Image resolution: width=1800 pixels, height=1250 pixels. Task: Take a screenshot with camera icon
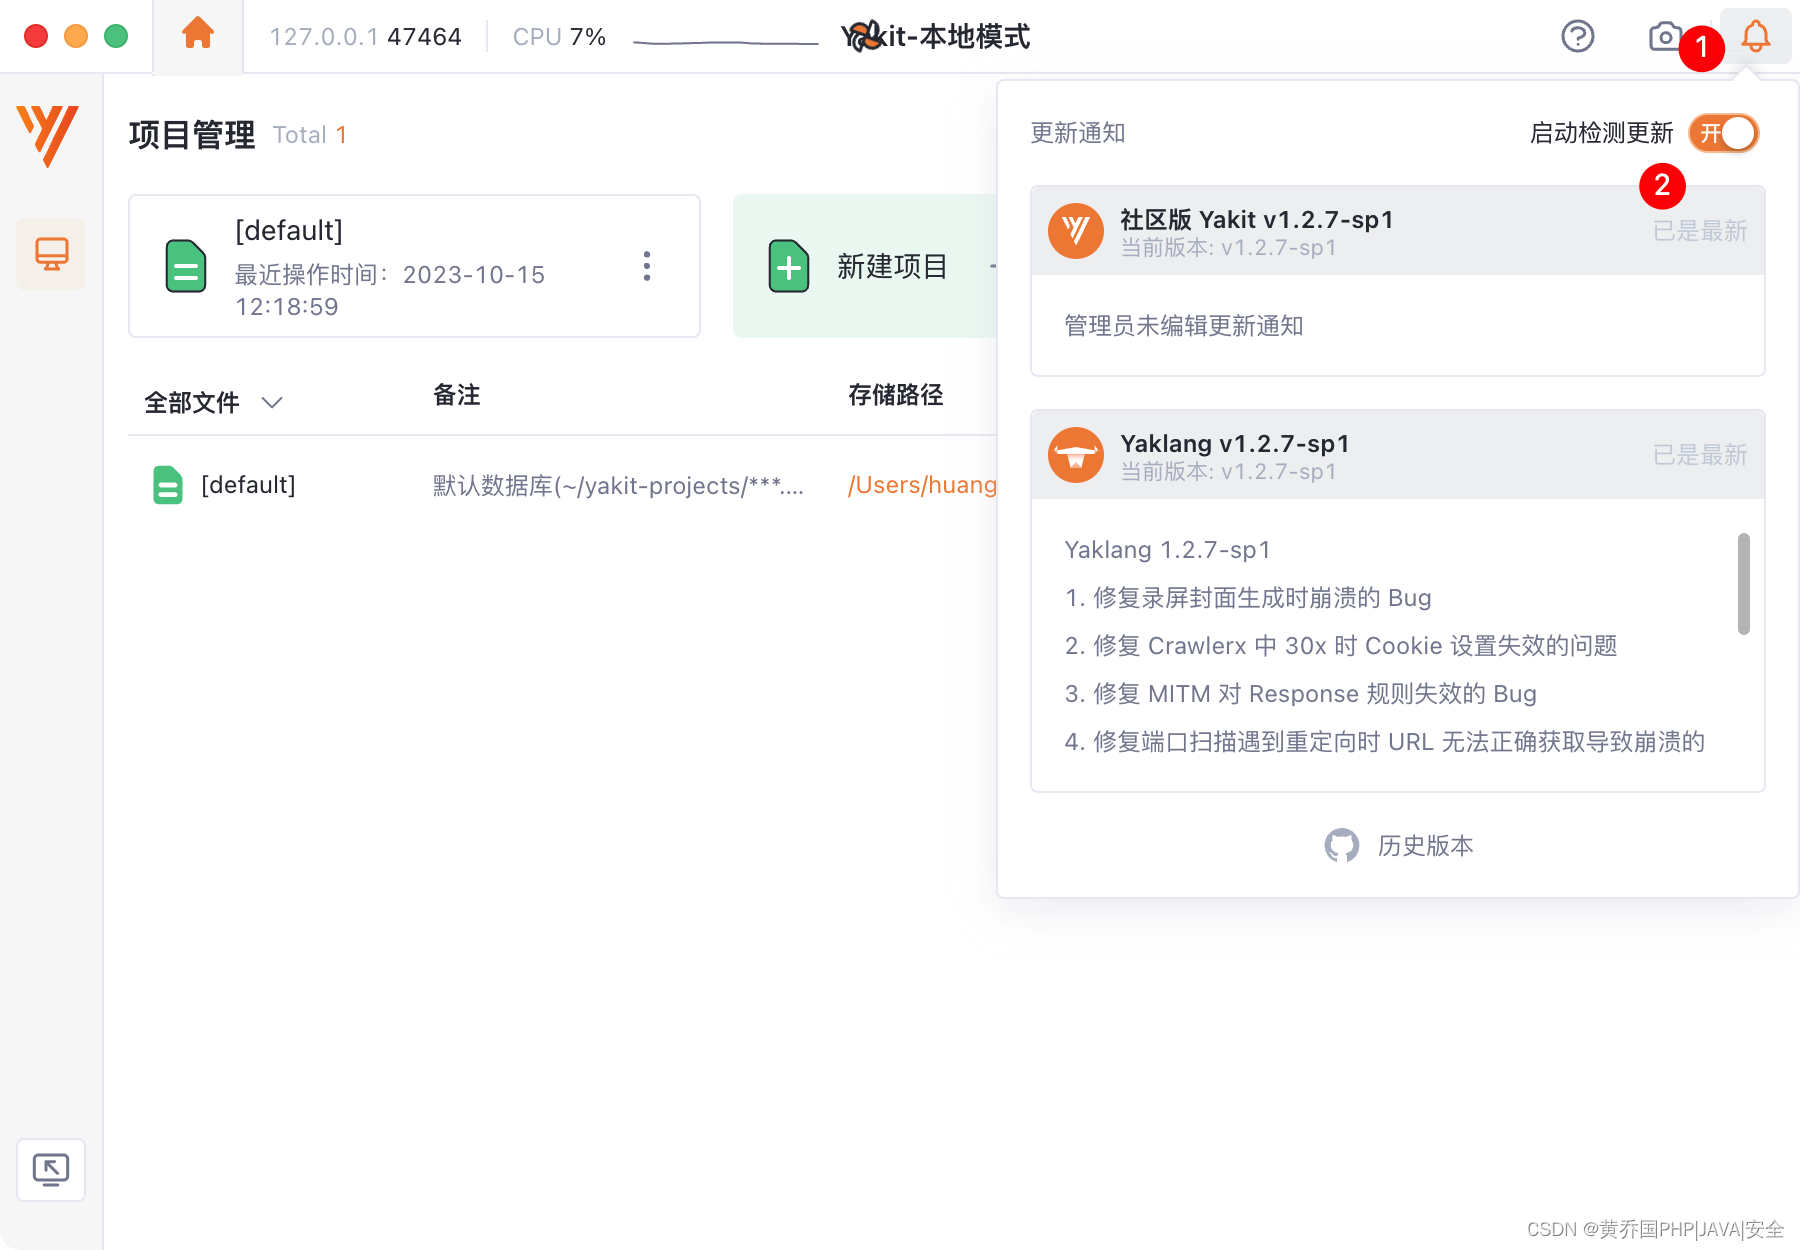[1664, 37]
